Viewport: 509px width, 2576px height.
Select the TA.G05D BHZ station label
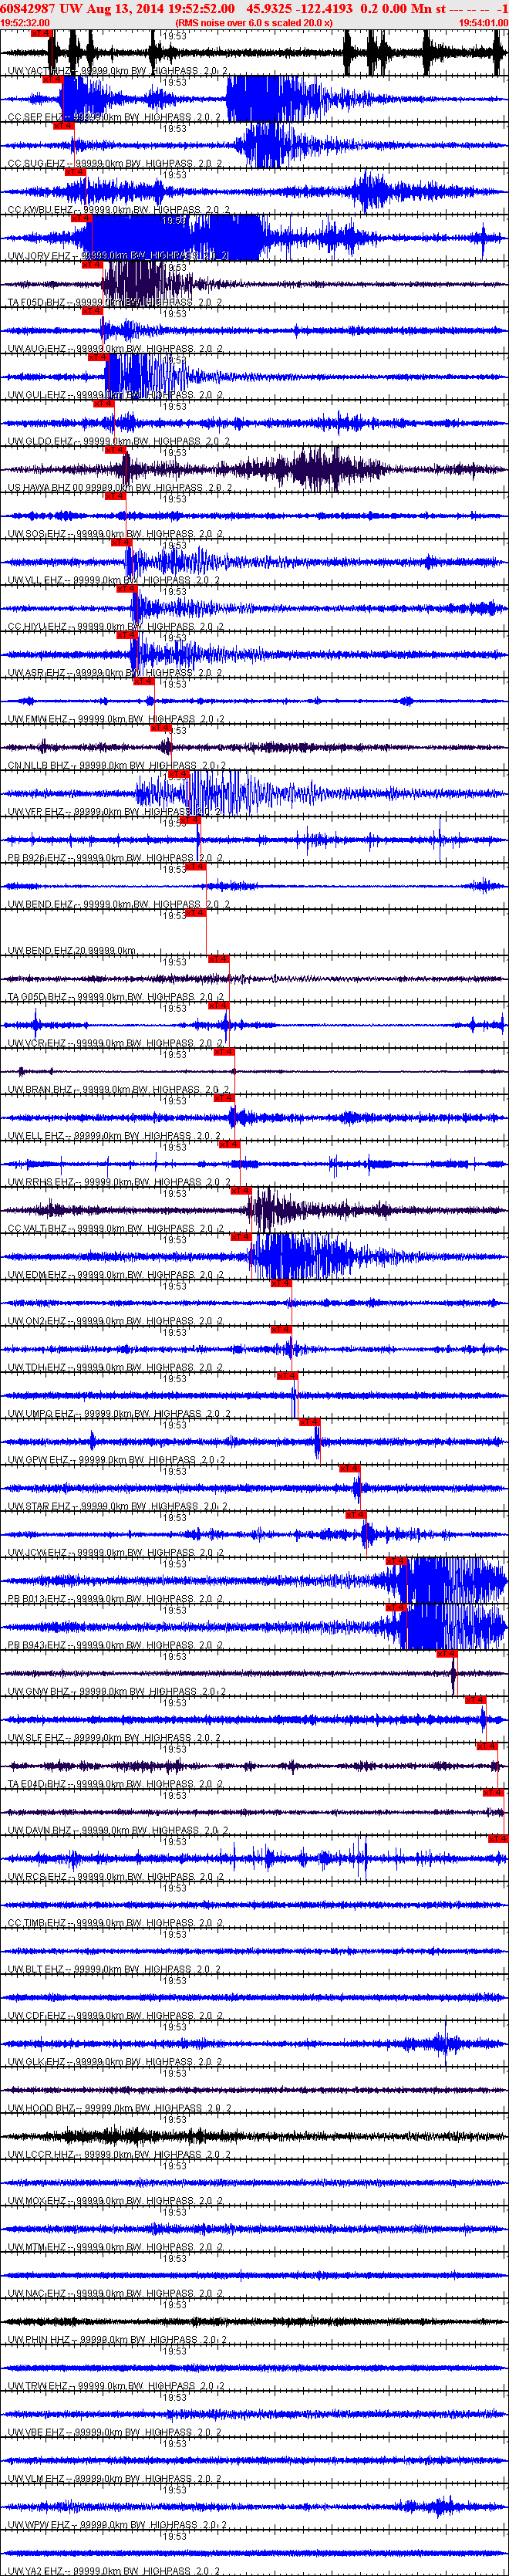point(116,997)
